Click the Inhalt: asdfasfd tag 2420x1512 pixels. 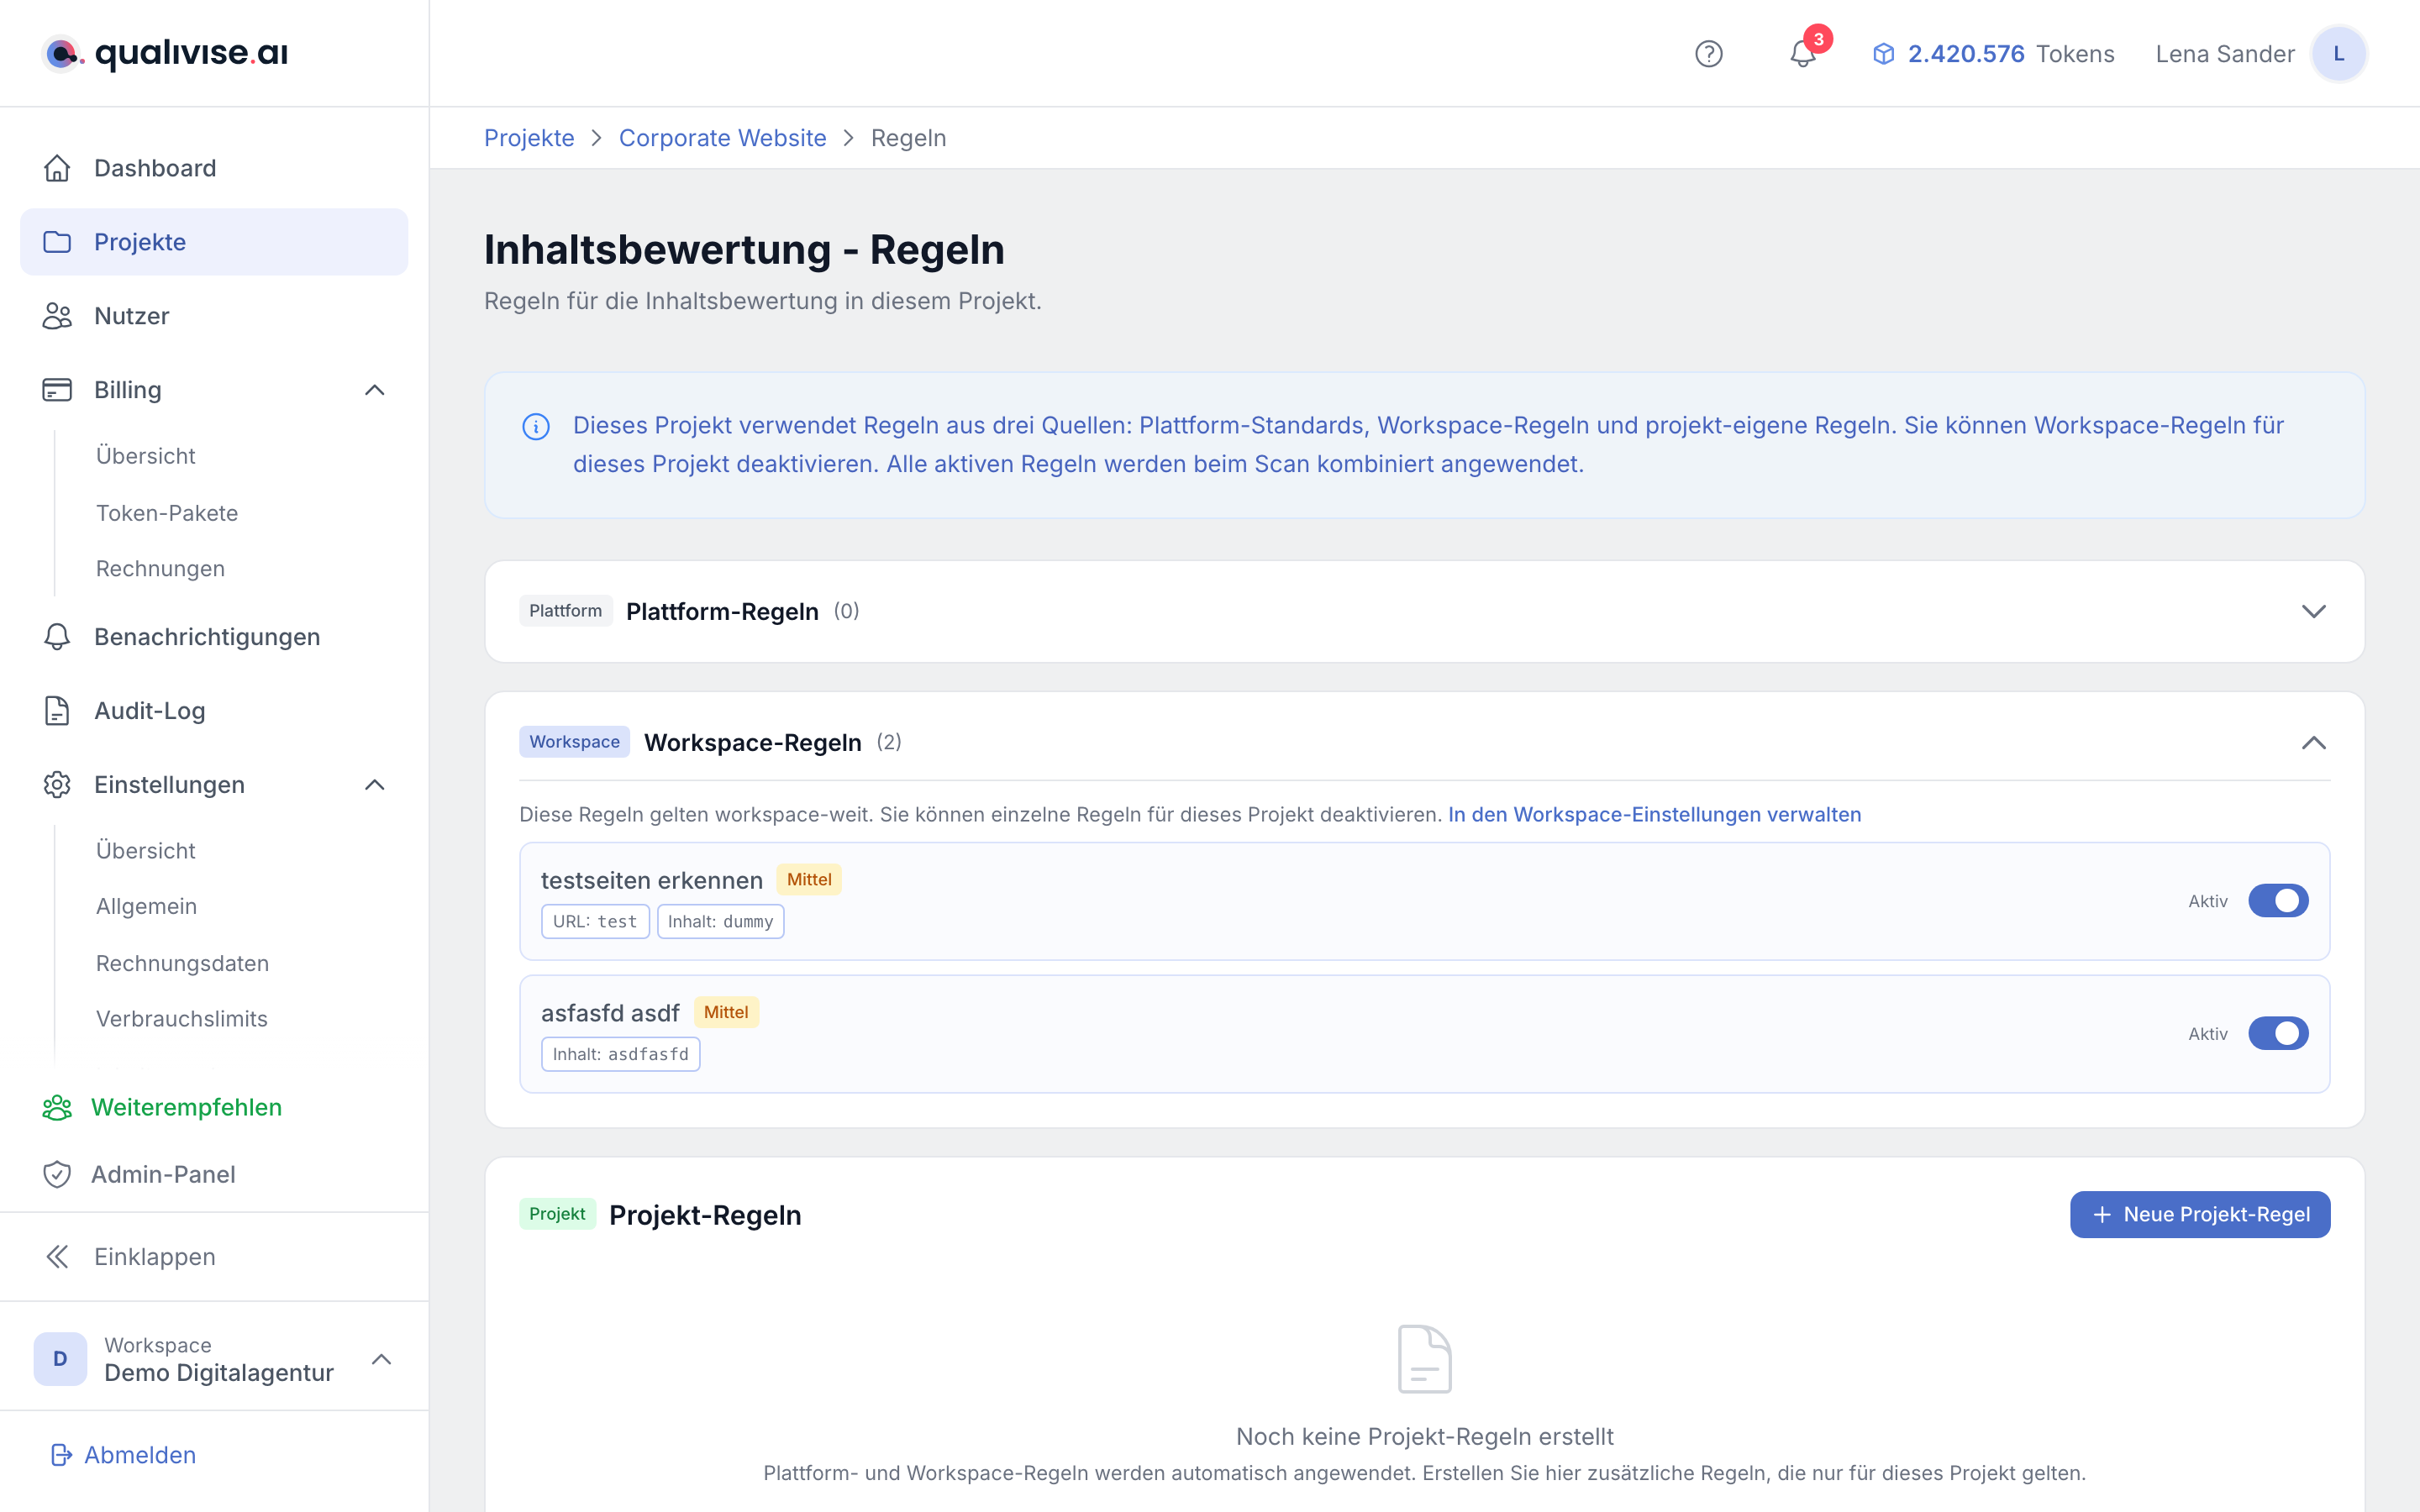[x=620, y=1054]
